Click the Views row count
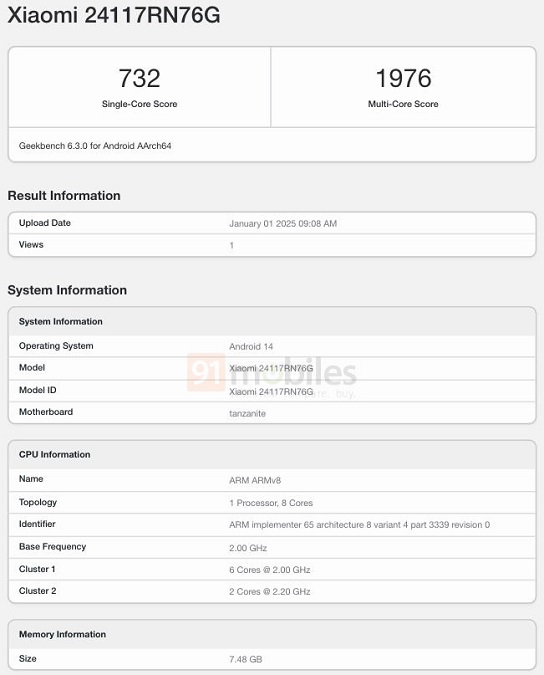This screenshot has width=544, height=675. tap(232, 245)
